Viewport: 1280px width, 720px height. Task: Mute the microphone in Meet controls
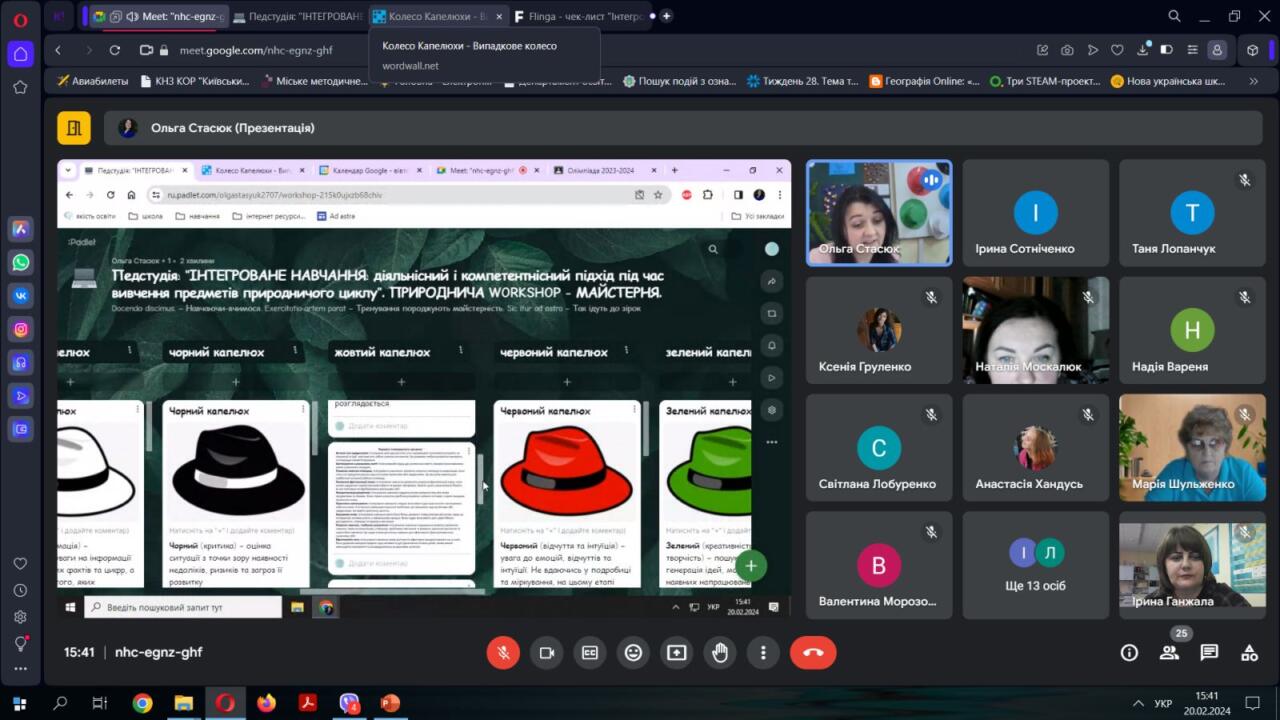tap(504, 653)
